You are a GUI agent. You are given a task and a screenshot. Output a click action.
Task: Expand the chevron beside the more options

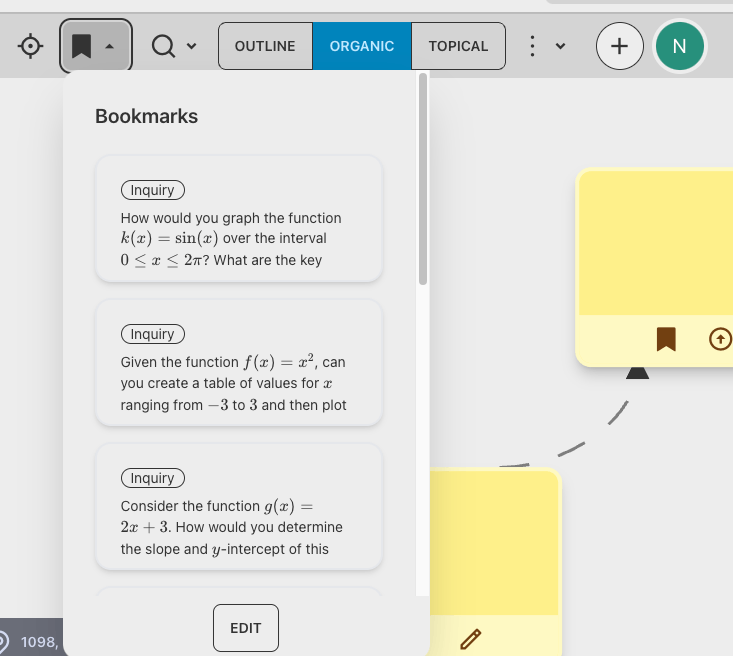[561, 46]
